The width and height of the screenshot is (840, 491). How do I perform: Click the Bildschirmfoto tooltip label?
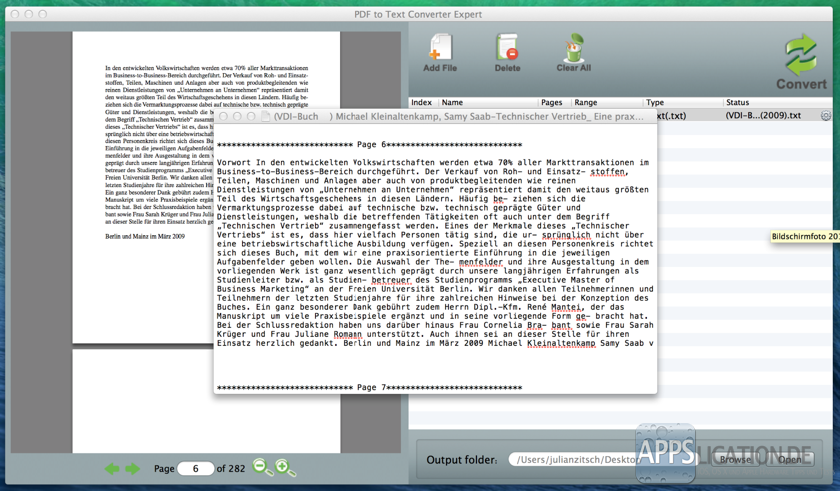[x=805, y=236]
